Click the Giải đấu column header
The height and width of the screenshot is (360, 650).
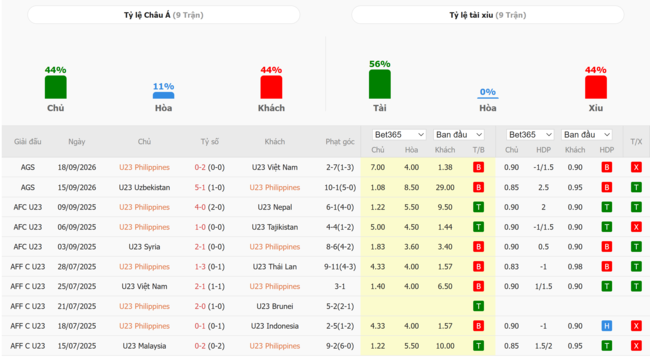pos(28,141)
